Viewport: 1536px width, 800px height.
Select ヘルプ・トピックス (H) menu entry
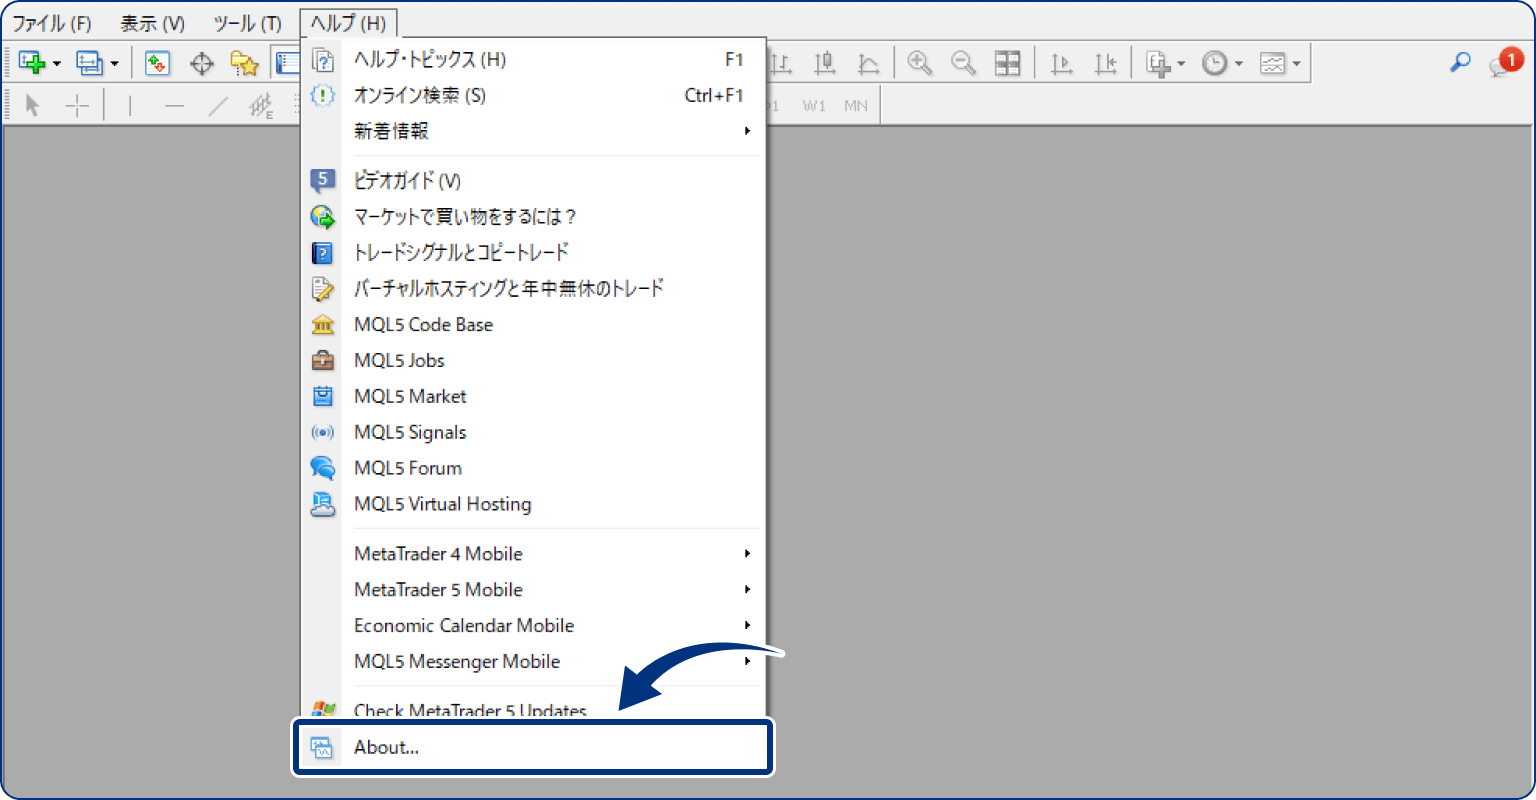533,60
